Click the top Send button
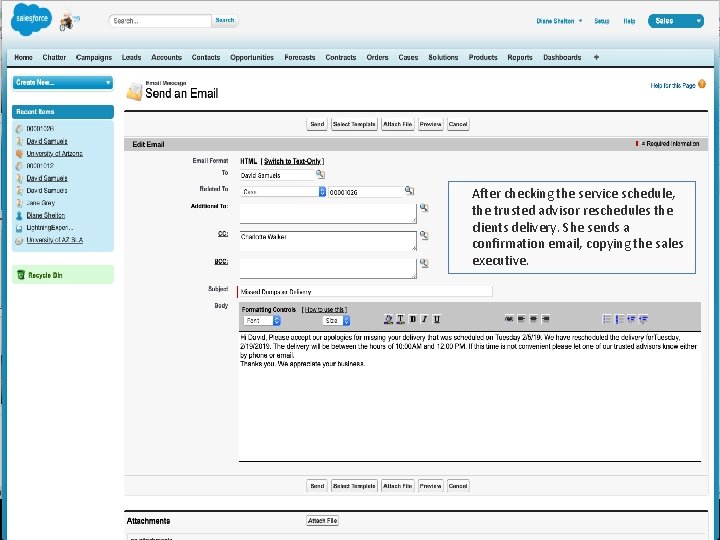The height and width of the screenshot is (540, 720). (x=317, y=124)
